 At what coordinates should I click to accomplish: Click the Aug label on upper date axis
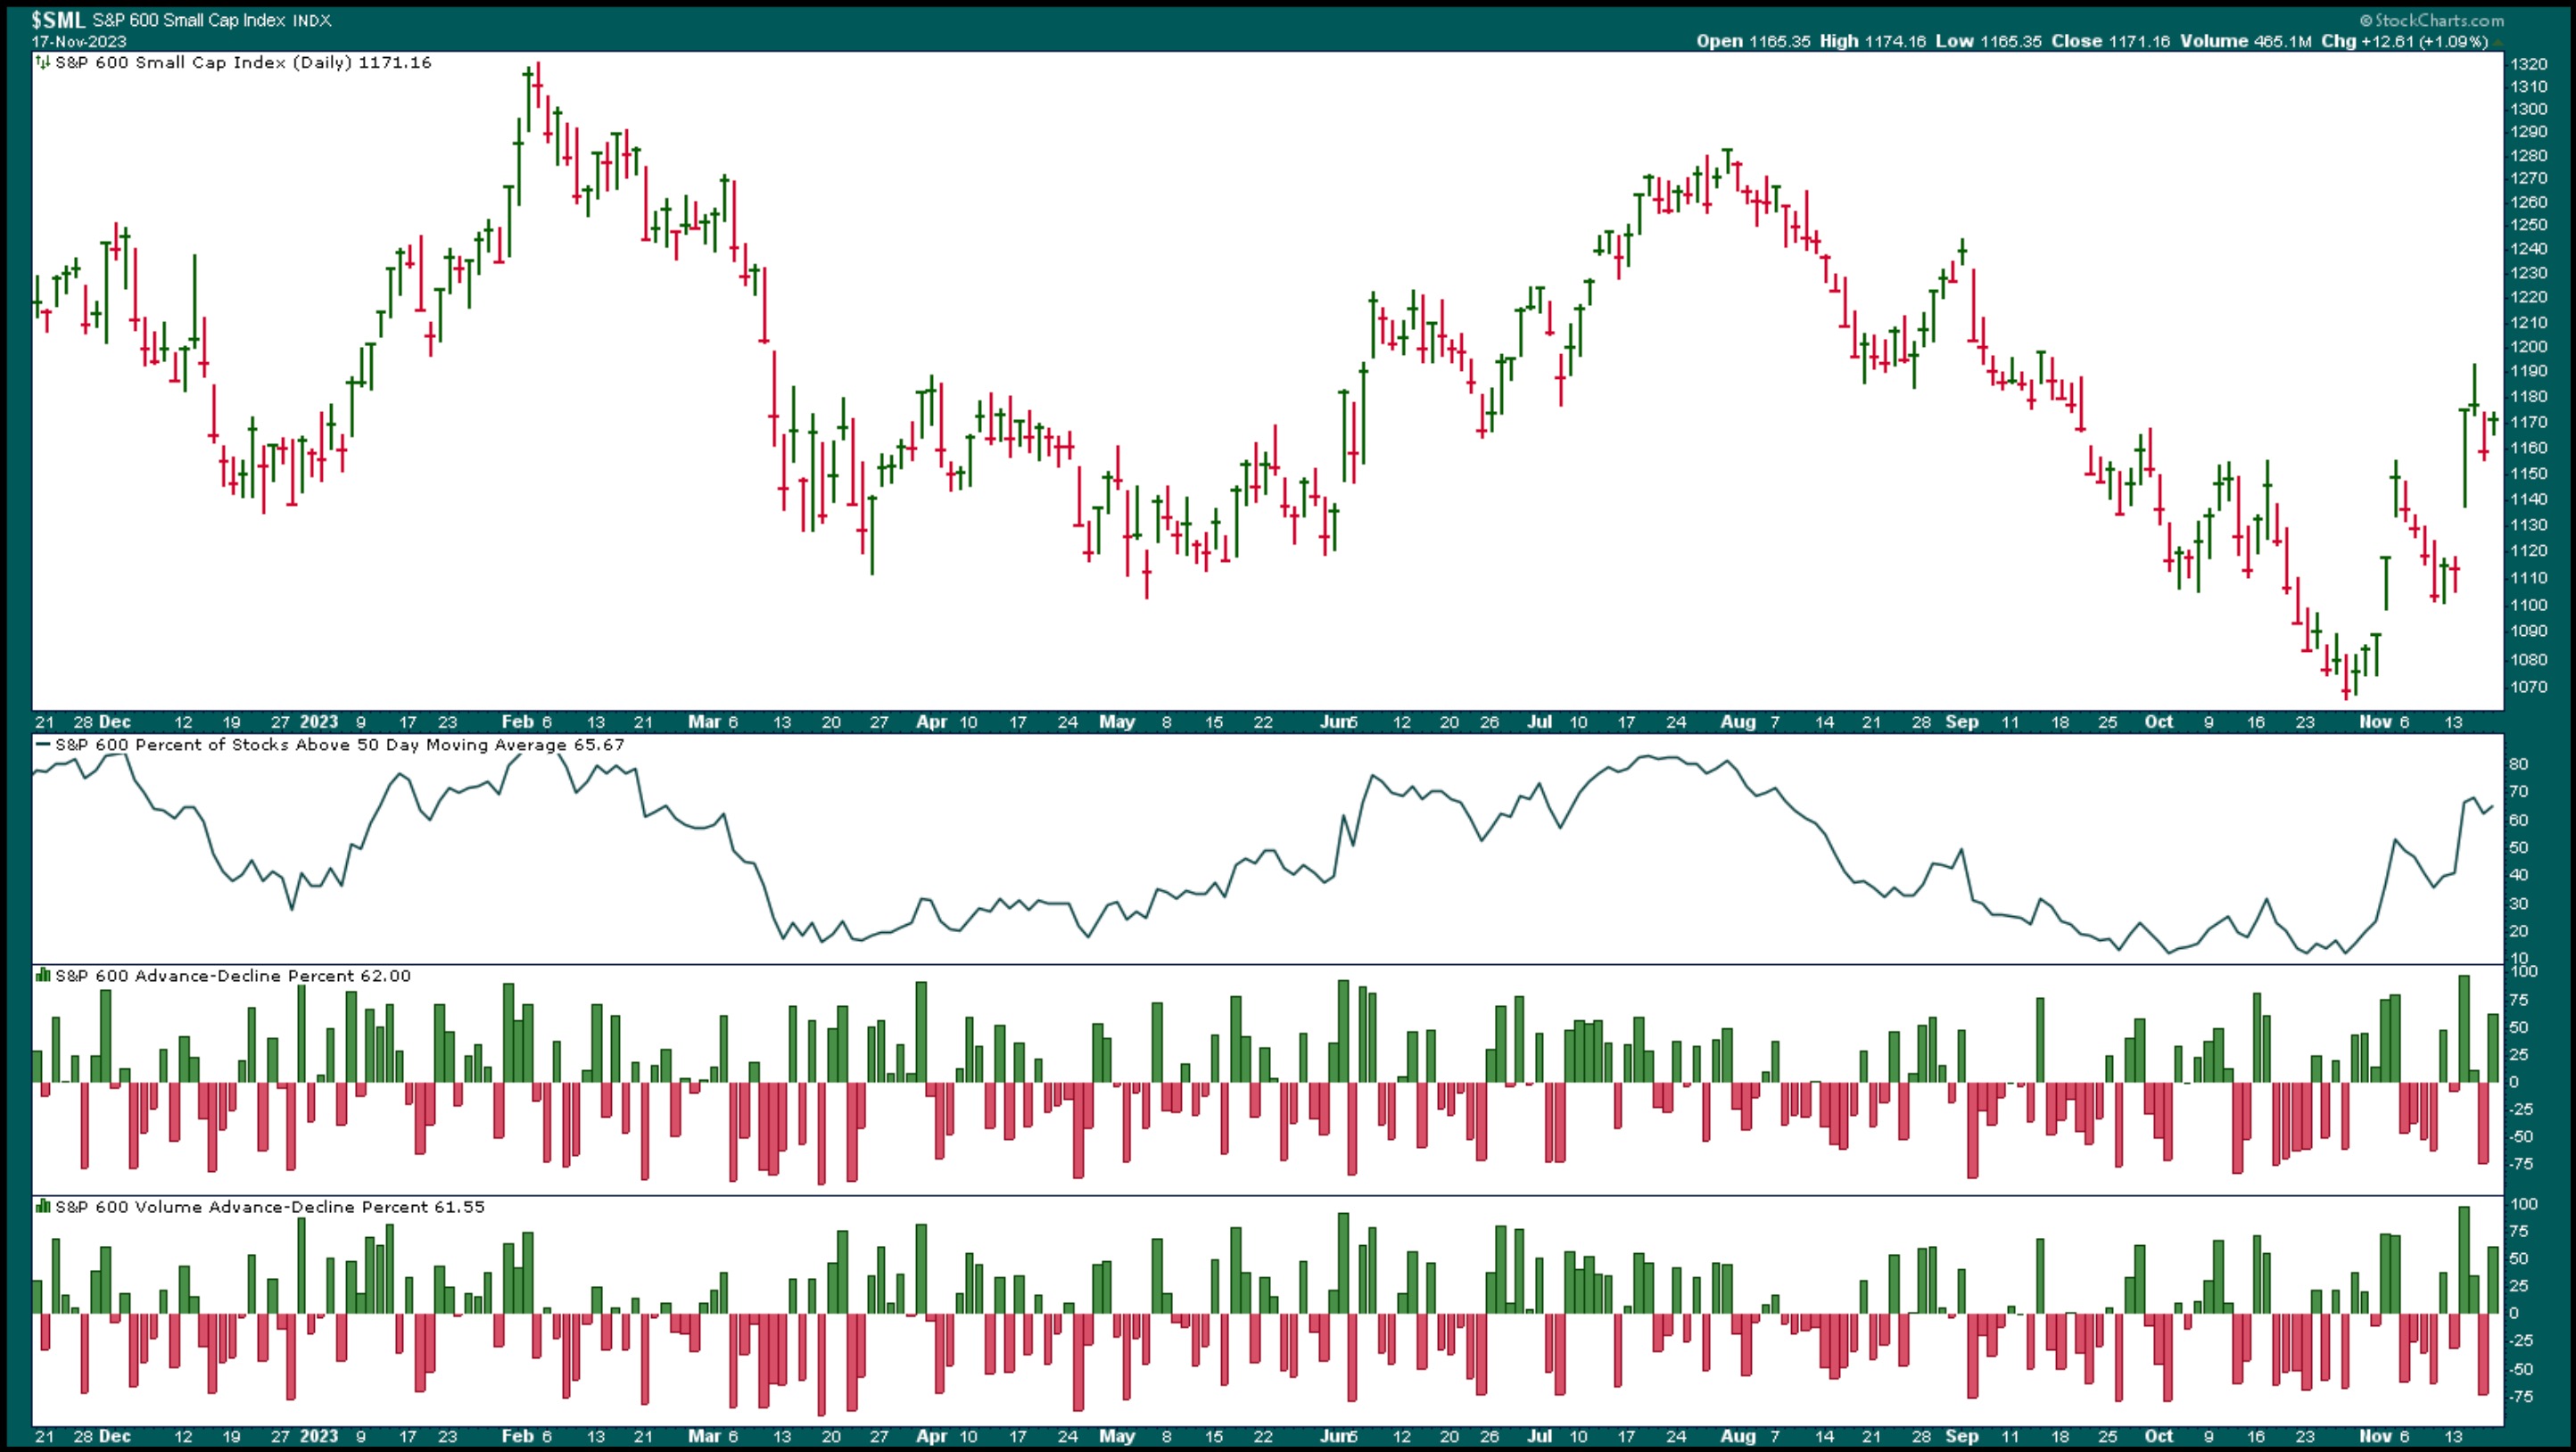(1738, 722)
